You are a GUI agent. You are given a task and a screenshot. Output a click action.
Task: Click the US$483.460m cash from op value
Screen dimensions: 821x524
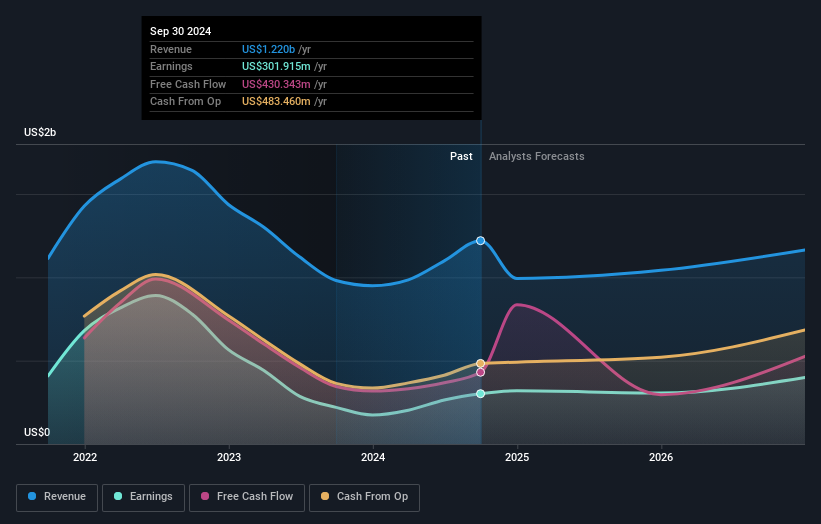coord(276,102)
